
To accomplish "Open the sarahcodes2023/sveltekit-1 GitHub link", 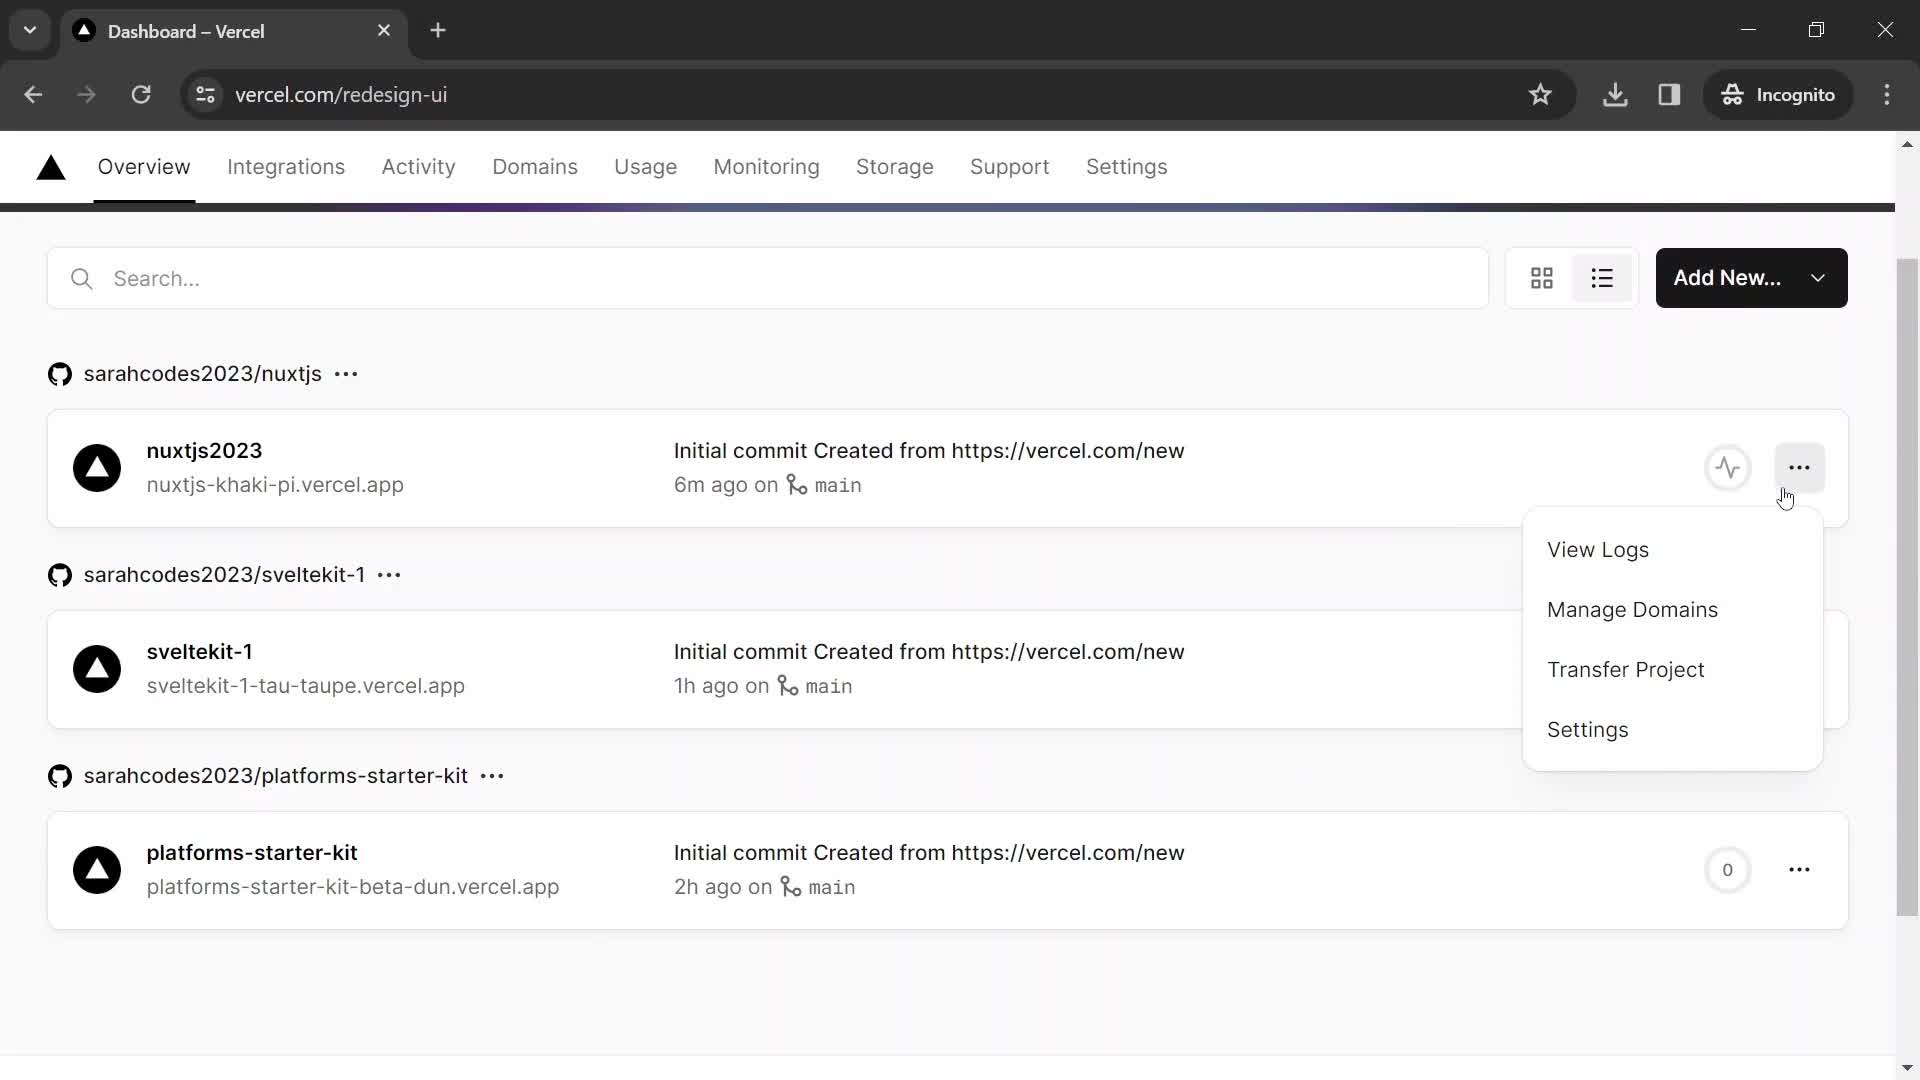I will coord(224,575).
